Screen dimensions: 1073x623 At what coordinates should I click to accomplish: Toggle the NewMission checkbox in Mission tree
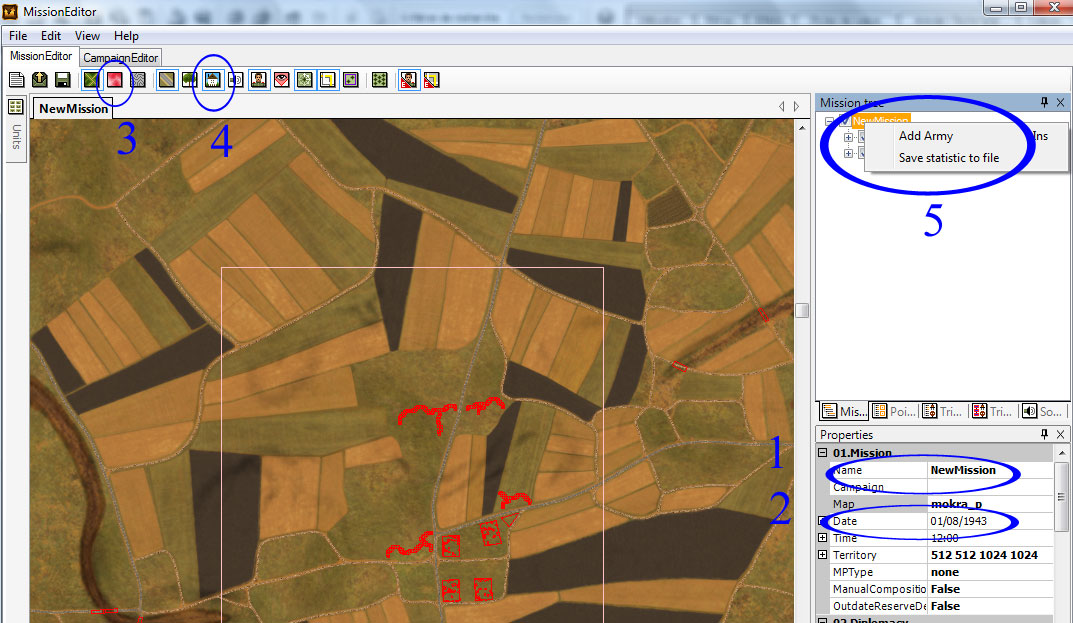(844, 122)
